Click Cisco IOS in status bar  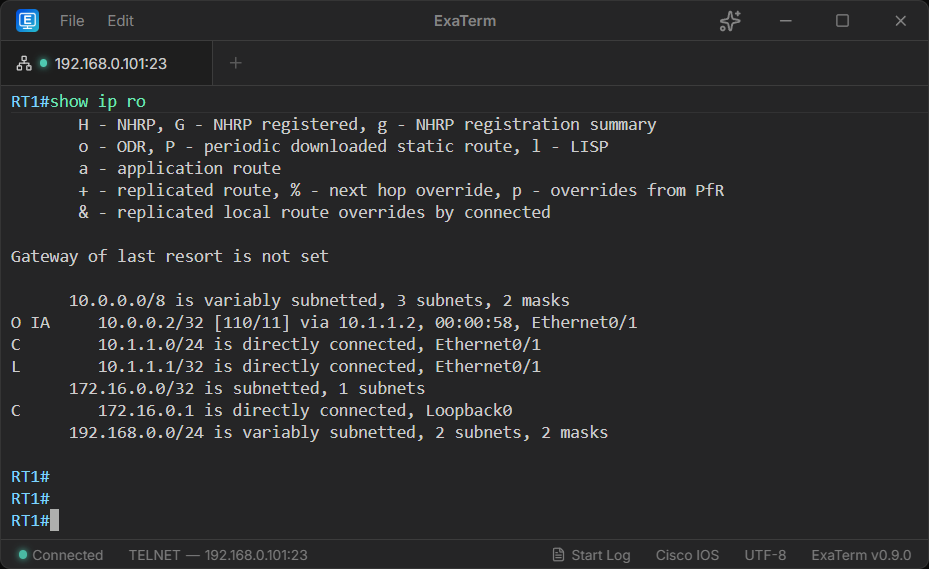pos(687,555)
